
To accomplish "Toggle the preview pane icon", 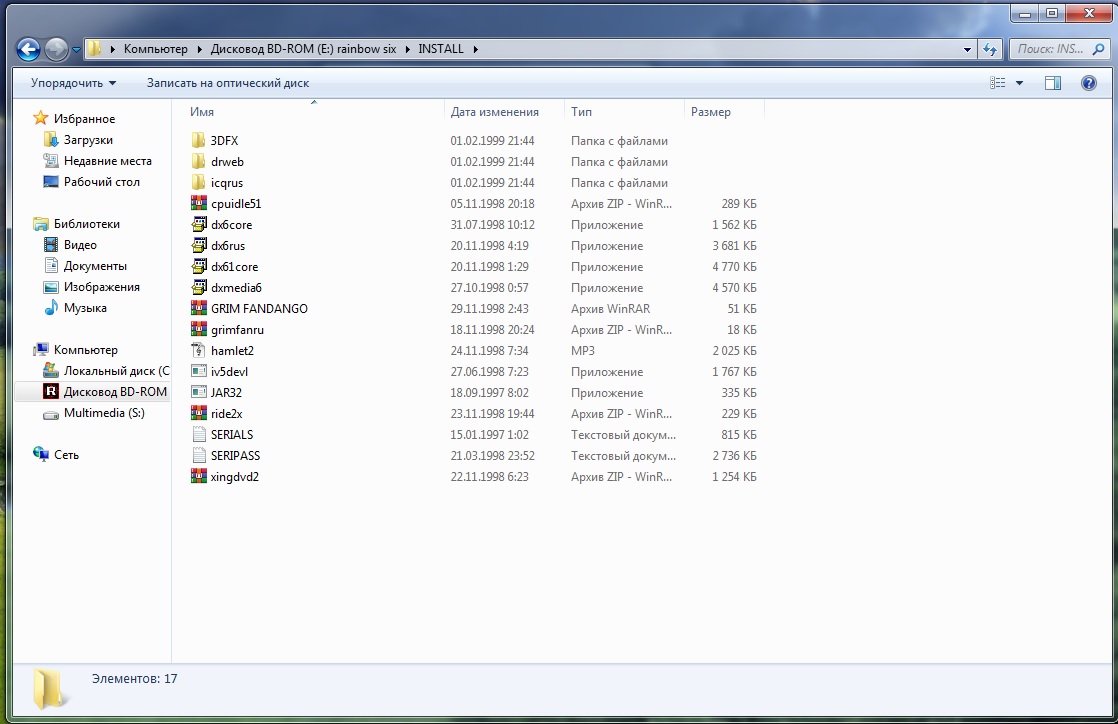I will (x=1052, y=83).
